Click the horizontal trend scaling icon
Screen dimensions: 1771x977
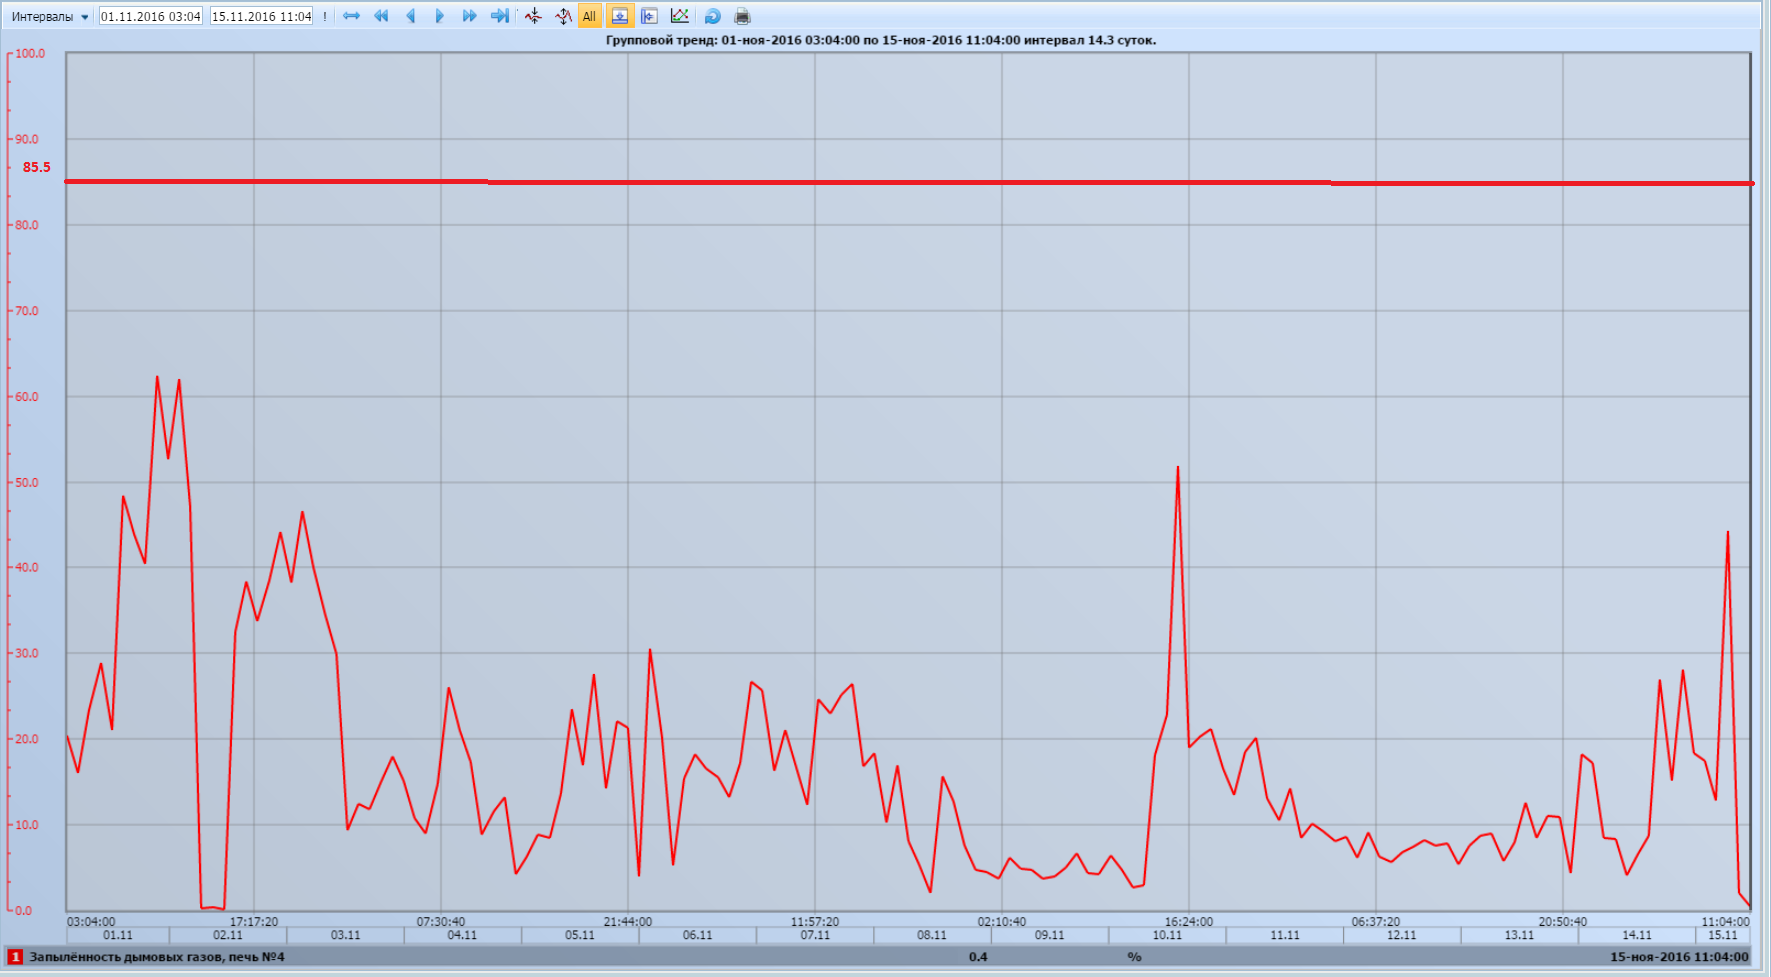[x=533, y=16]
